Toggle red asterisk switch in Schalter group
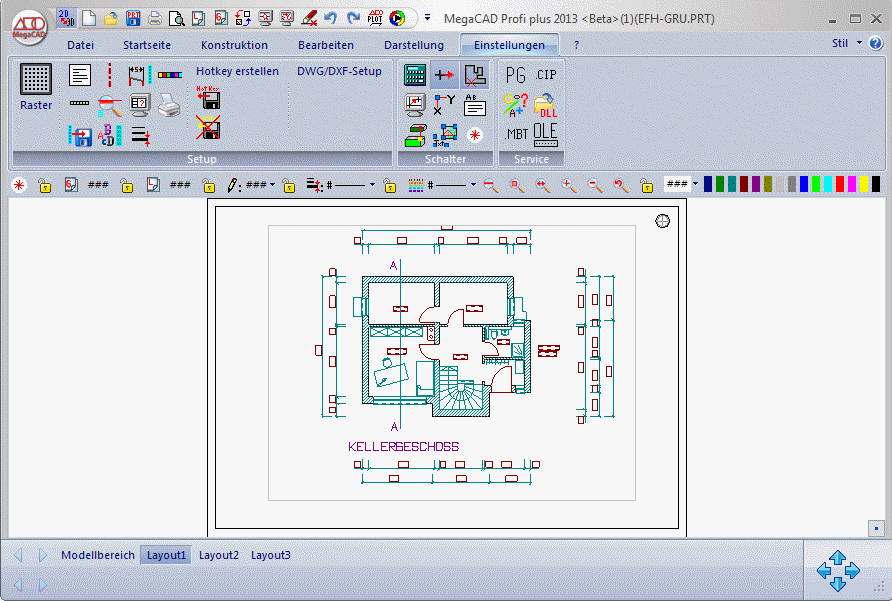This screenshot has width=892, height=601. click(x=474, y=135)
